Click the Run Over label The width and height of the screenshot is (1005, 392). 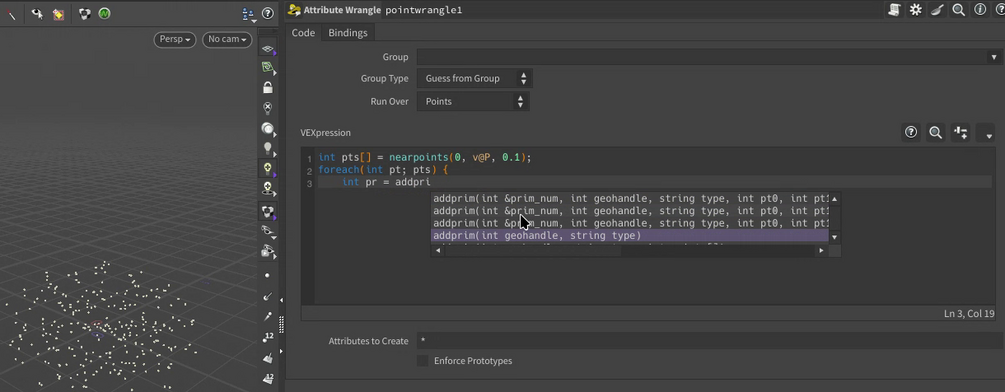coord(389,101)
